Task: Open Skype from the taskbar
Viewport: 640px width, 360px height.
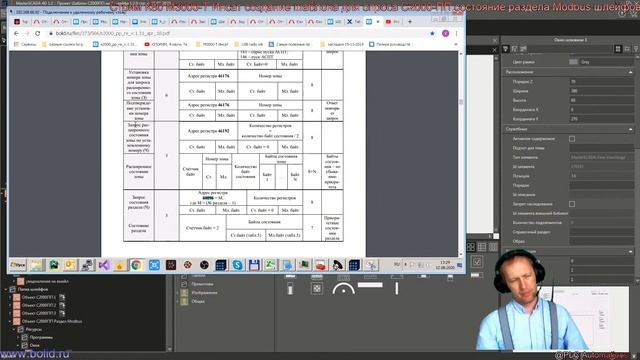Action: click(238, 265)
